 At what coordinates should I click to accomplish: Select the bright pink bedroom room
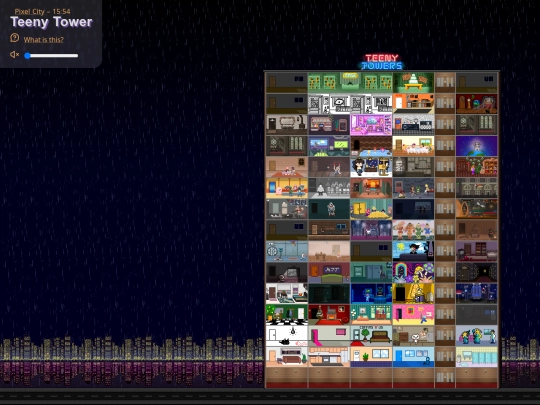pyautogui.click(x=371, y=125)
